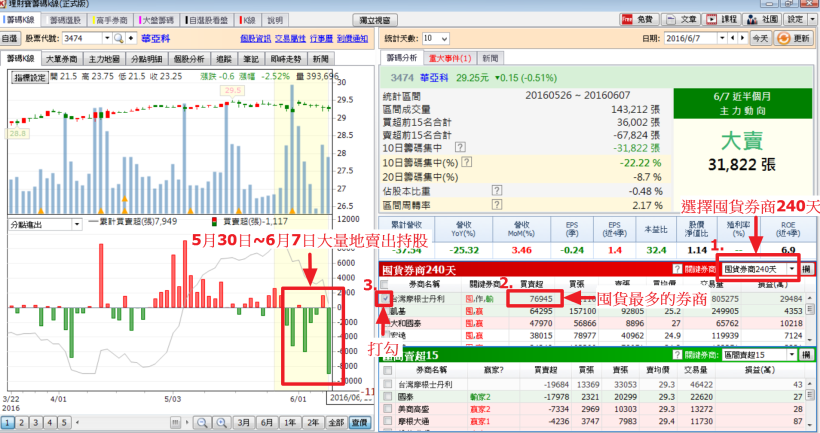Open the 統計天數 dropdown
820x433 pixels.
pos(443,38)
